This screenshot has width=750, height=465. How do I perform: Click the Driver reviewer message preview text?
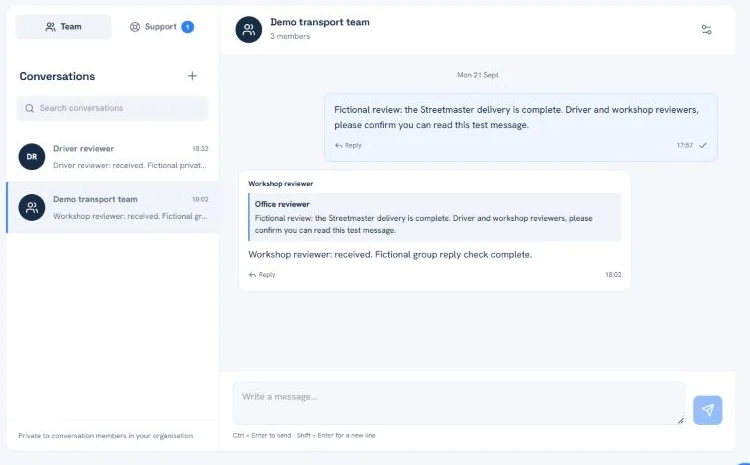130,166
